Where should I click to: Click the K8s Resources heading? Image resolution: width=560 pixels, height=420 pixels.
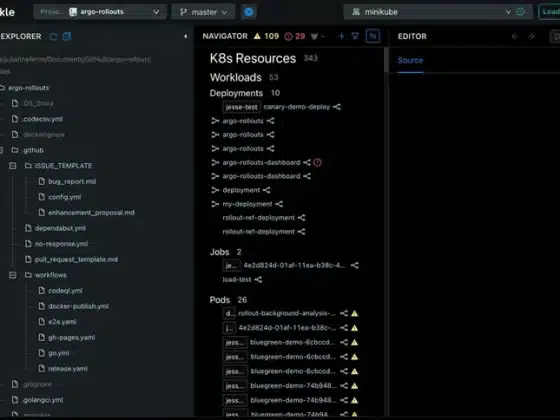pyautogui.click(x=253, y=58)
